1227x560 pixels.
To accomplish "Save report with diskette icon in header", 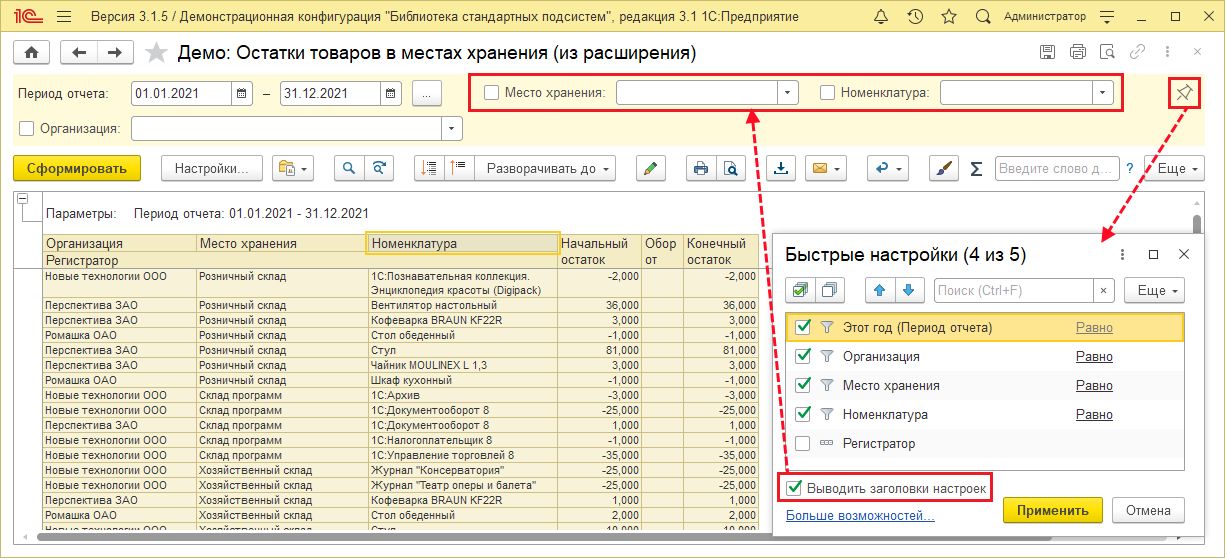I will tap(1048, 52).
